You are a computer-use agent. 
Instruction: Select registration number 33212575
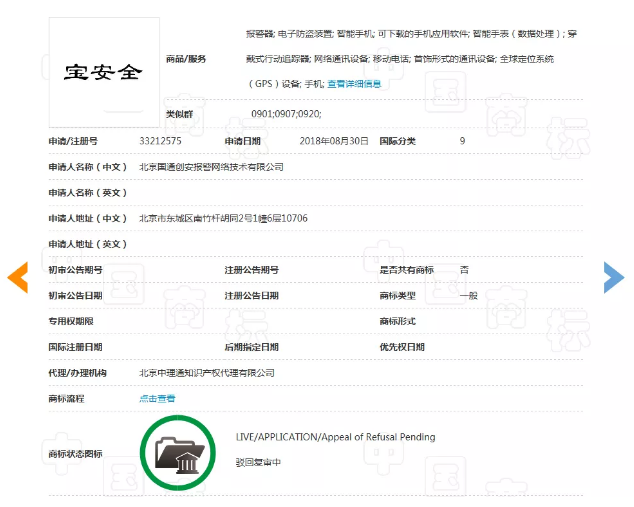[x=160, y=141]
